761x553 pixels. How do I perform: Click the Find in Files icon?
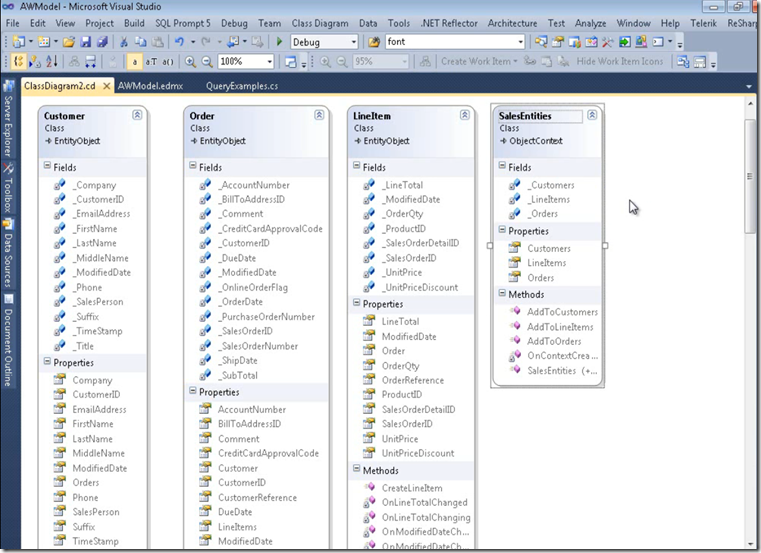pos(374,42)
